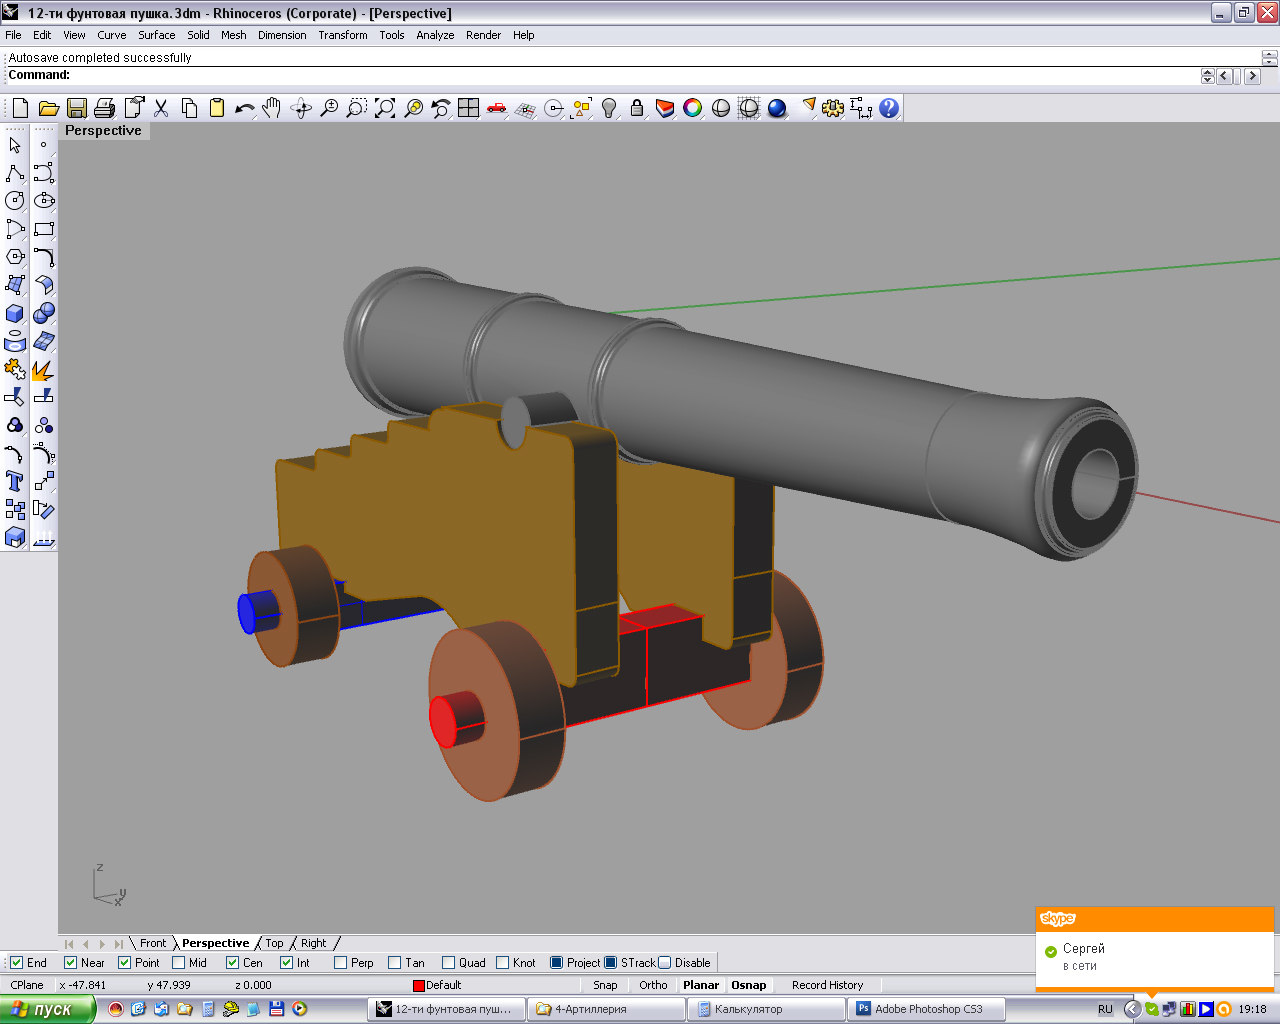Viewport: 1280px width, 1024px height.
Task: Open the Edit Layers icon
Action: (x=665, y=108)
